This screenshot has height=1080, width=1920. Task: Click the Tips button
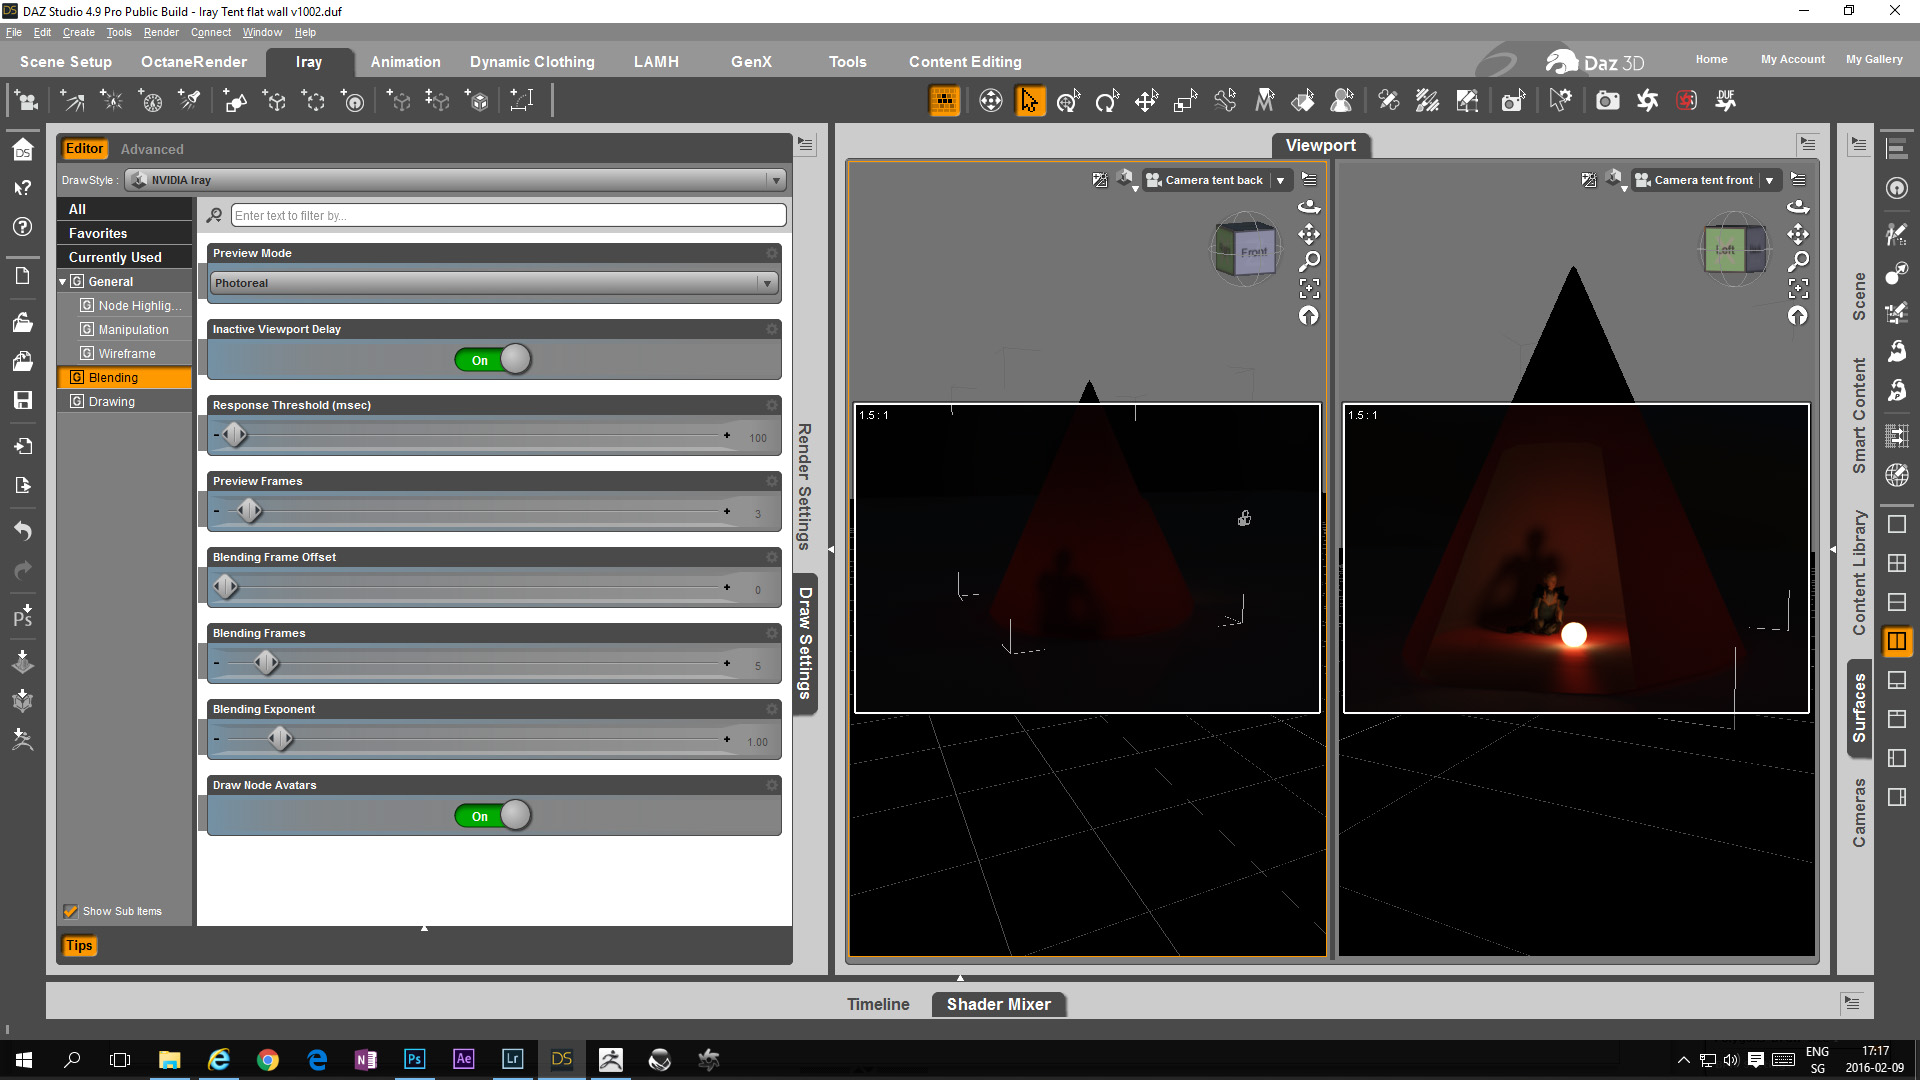pyautogui.click(x=79, y=945)
